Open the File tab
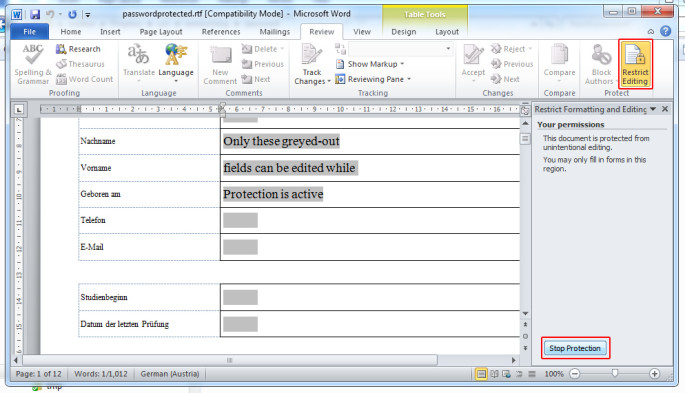 coord(30,31)
